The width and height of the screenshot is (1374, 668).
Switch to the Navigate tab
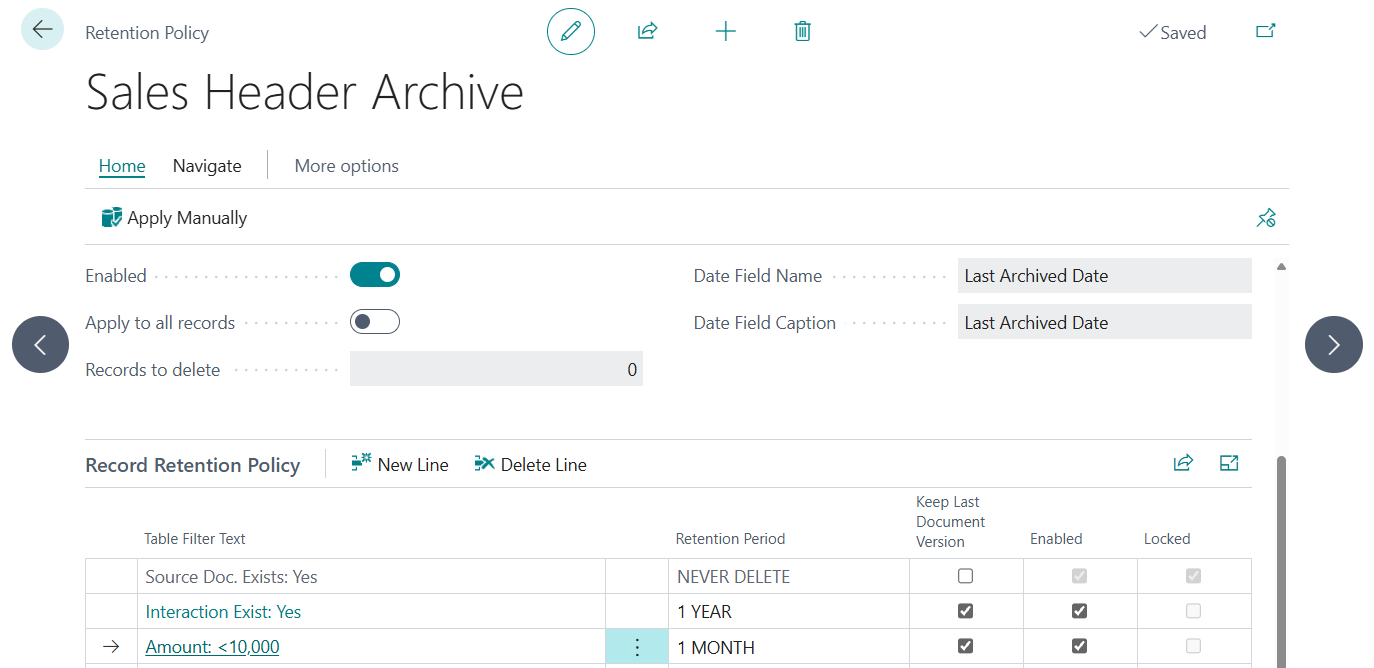pos(206,166)
